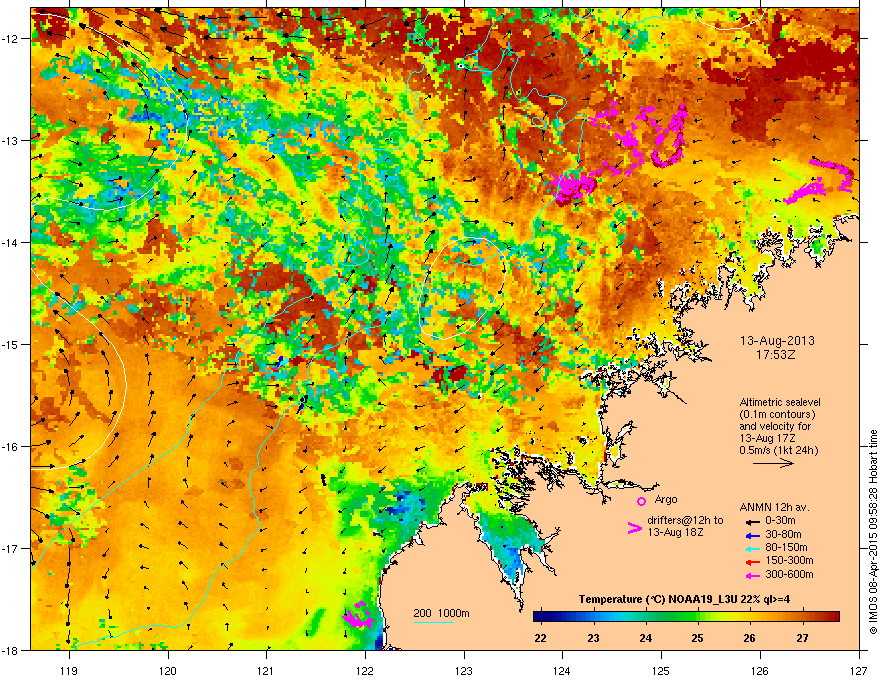Click the dark red end of temperature colorbar
Image resolution: width=880 pixels, height=680 pixels.
(835, 617)
